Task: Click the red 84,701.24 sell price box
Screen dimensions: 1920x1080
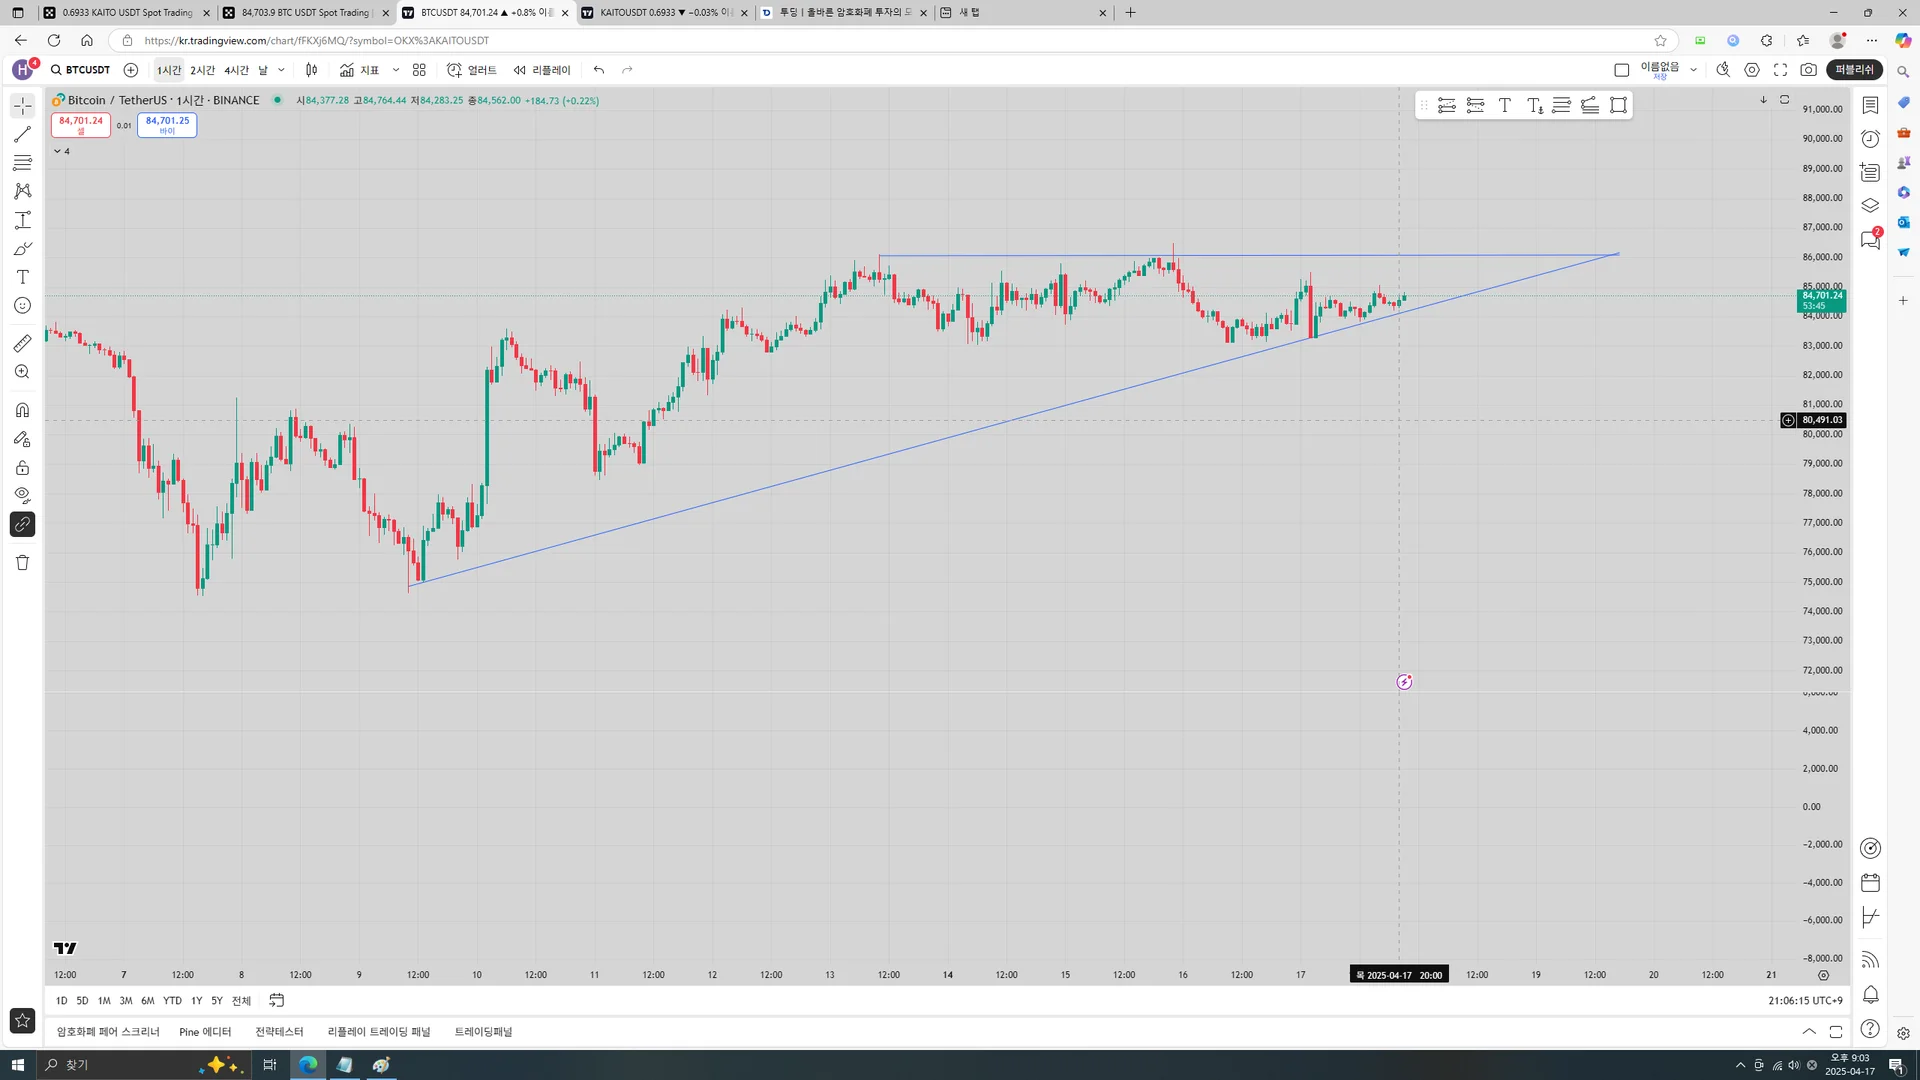Action: pos(81,124)
